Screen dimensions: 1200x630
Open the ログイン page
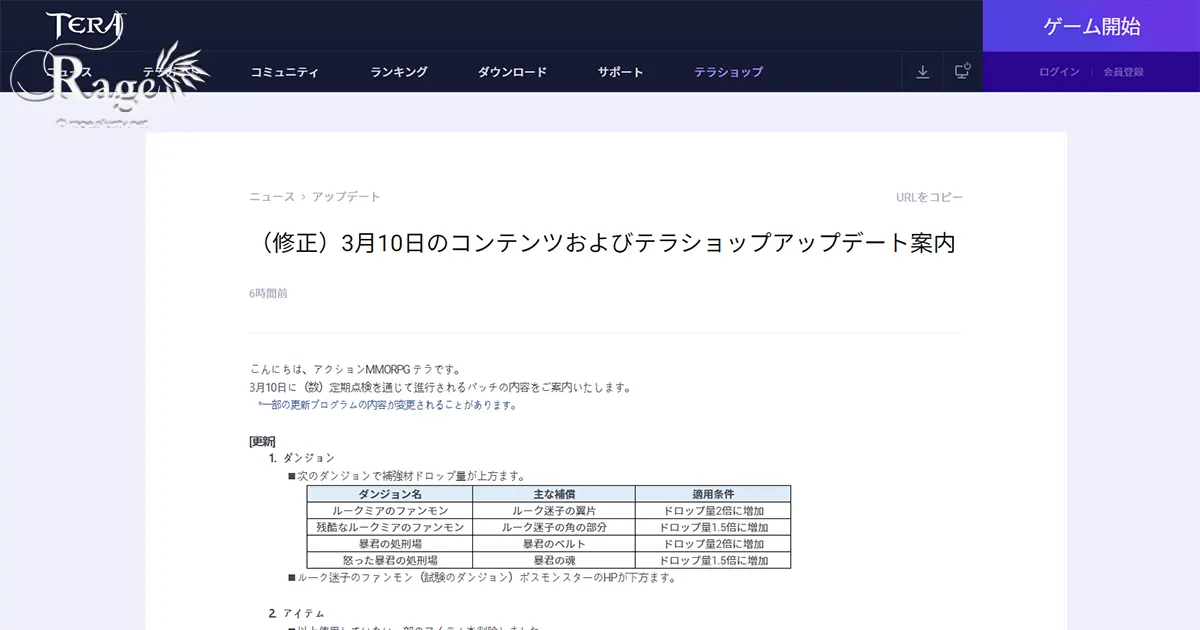1058,72
